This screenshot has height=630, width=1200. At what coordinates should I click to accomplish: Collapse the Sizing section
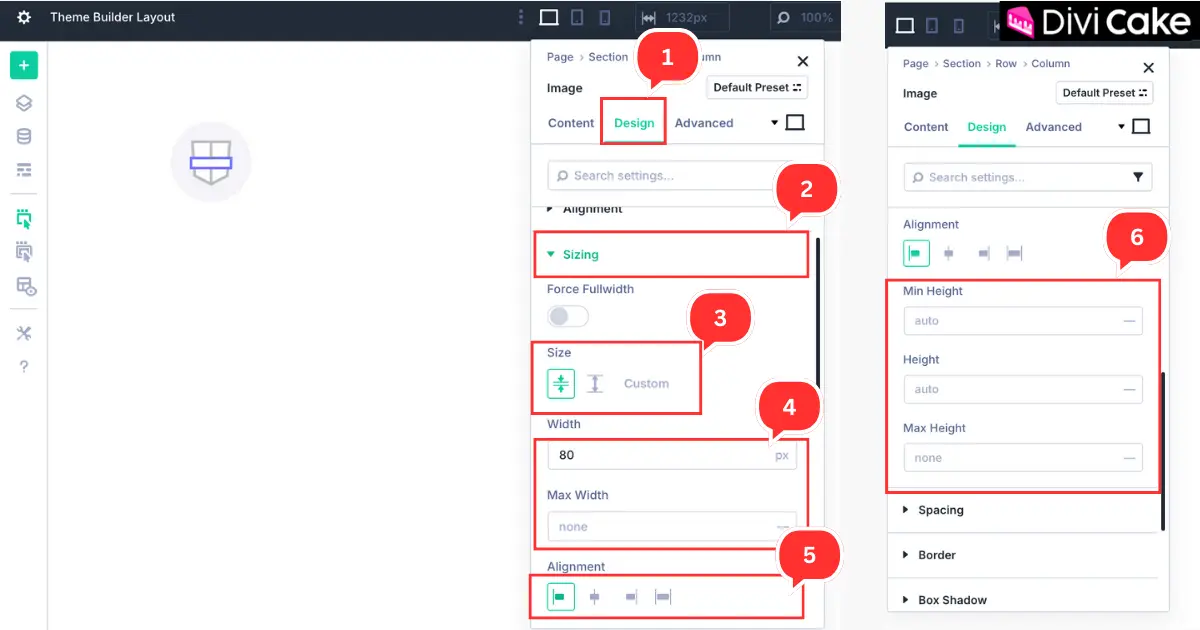tap(671, 254)
